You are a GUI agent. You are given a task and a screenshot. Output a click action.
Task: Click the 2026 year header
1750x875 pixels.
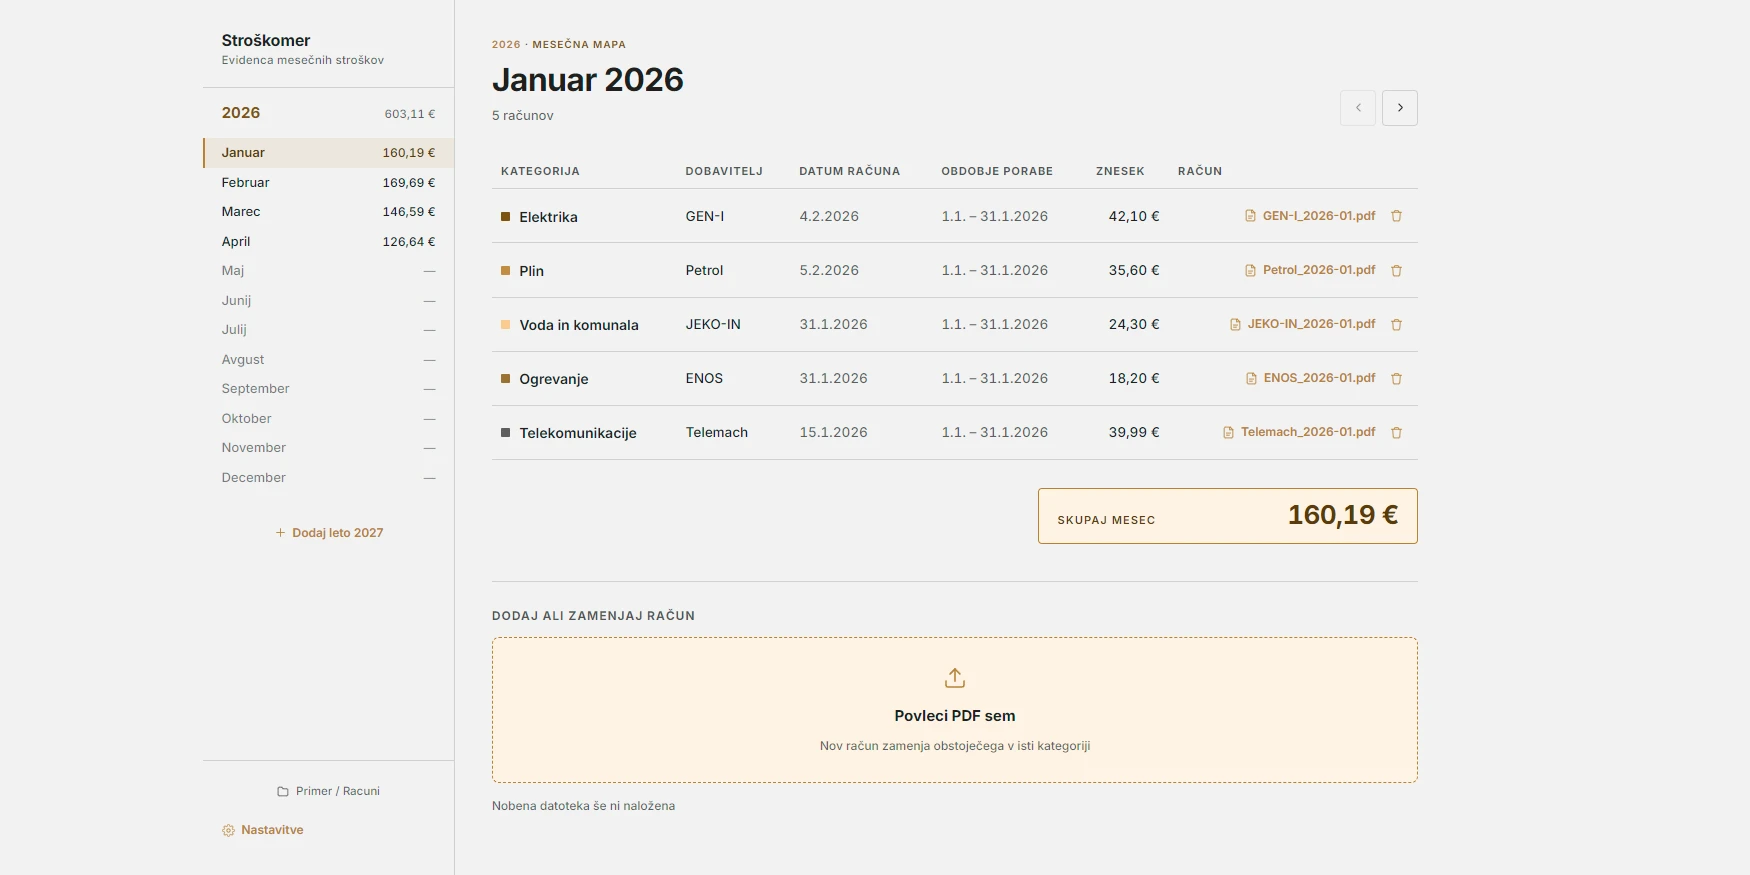pyautogui.click(x=329, y=113)
